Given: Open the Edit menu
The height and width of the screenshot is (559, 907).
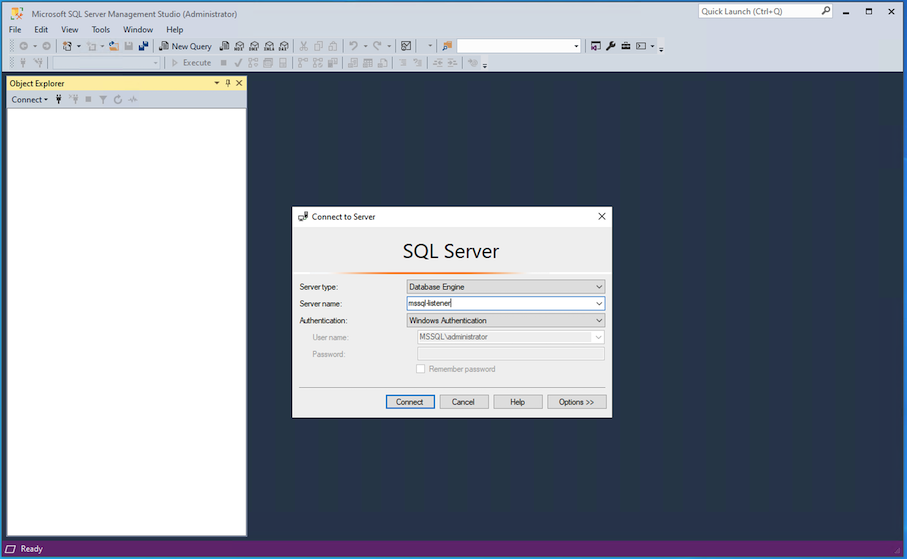Looking at the screenshot, I should (41, 30).
